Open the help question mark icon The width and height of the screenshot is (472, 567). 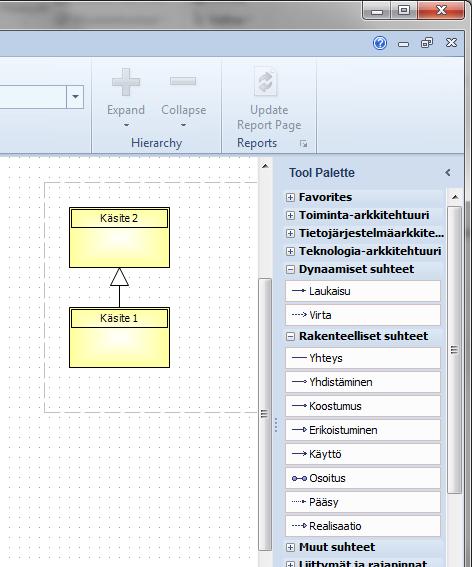click(x=380, y=43)
